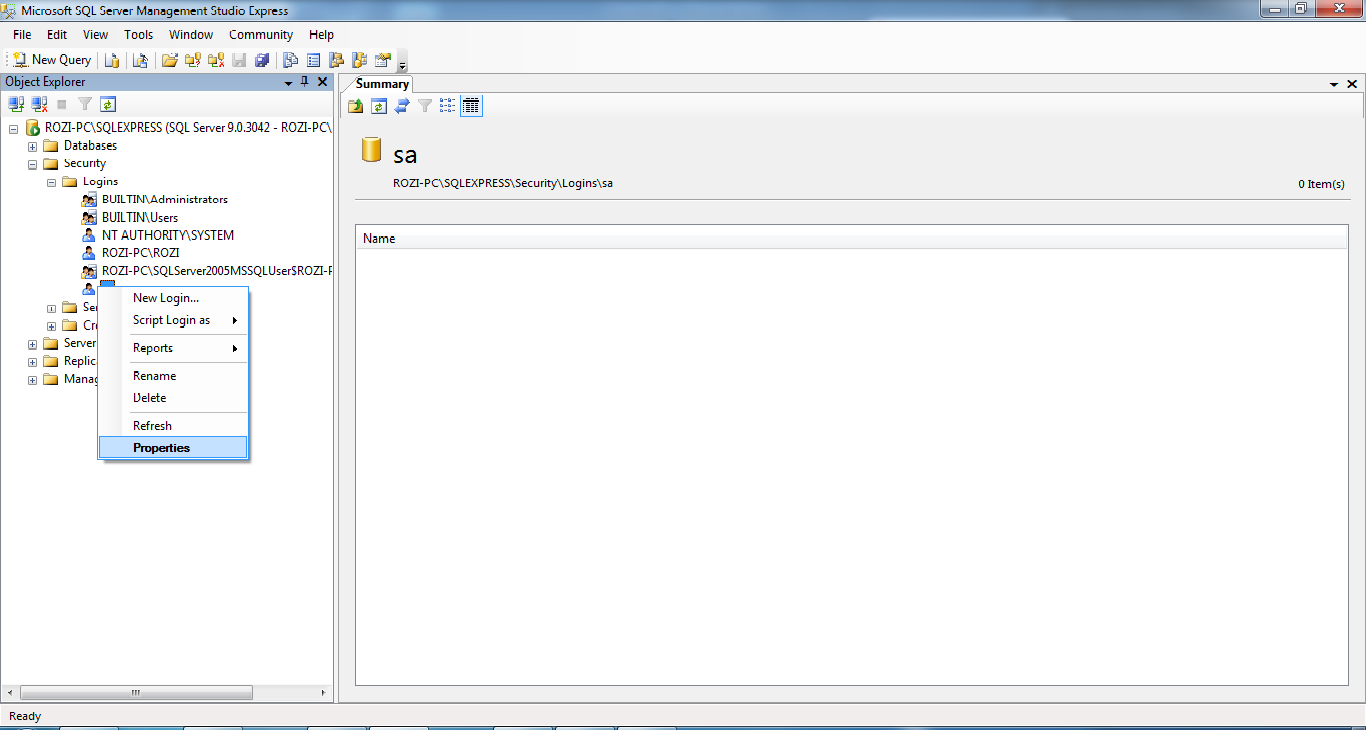Select the Logins folder in tree
This screenshot has width=1366, height=730.
pos(100,182)
